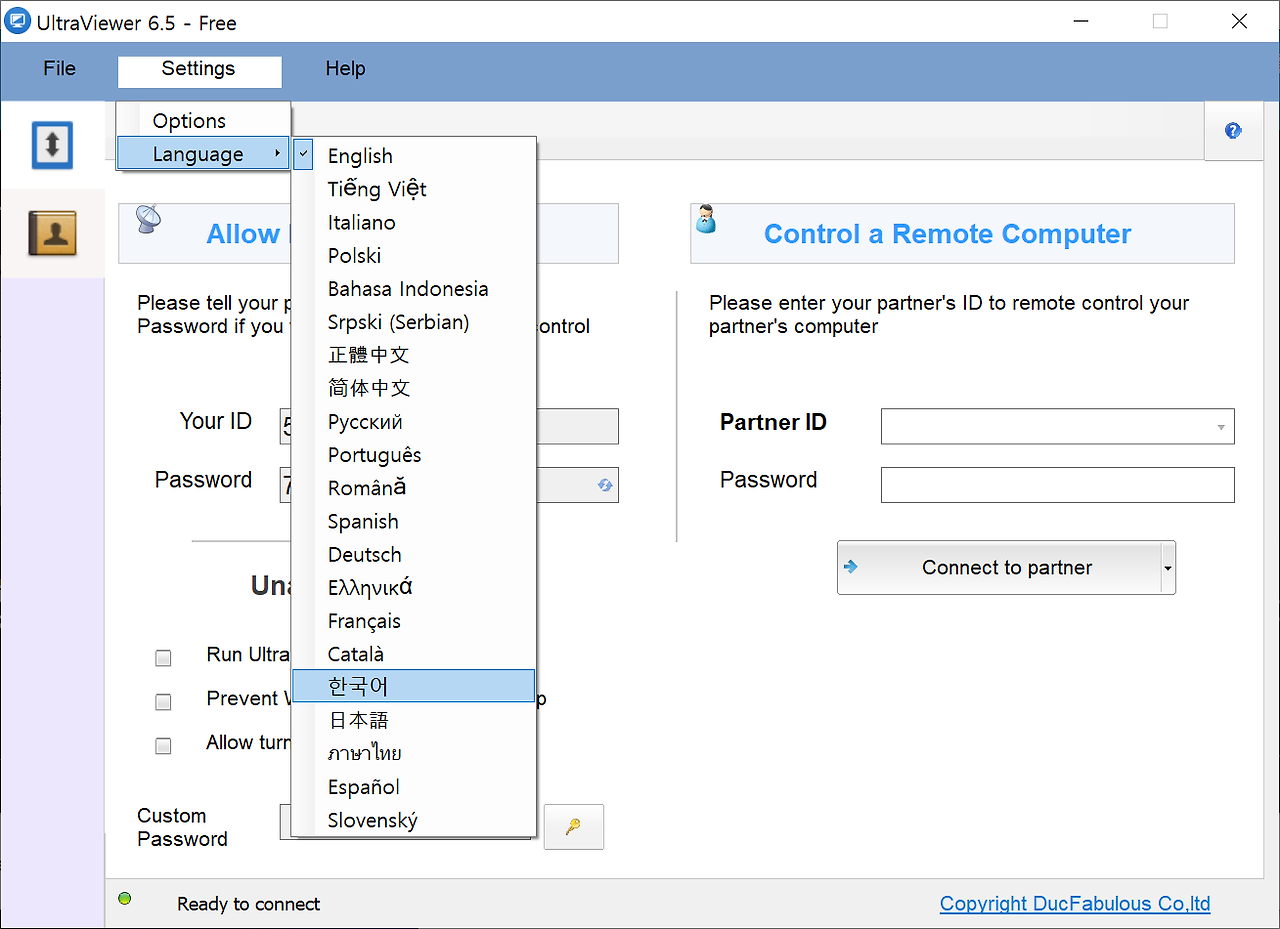Viewport: 1280px width, 929px height.
Task: Select 正體中文 traditional Chinese language
Action: click(414, 355)
